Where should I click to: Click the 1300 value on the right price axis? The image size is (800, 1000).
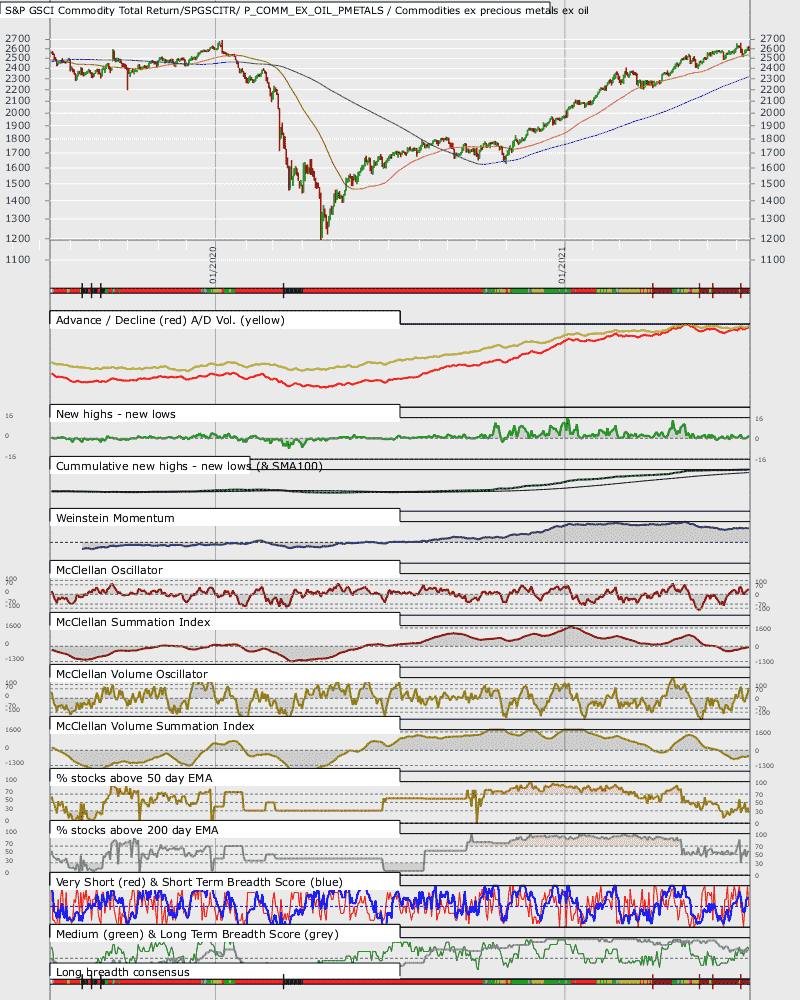pyautogui.click(x=773, y=219)
